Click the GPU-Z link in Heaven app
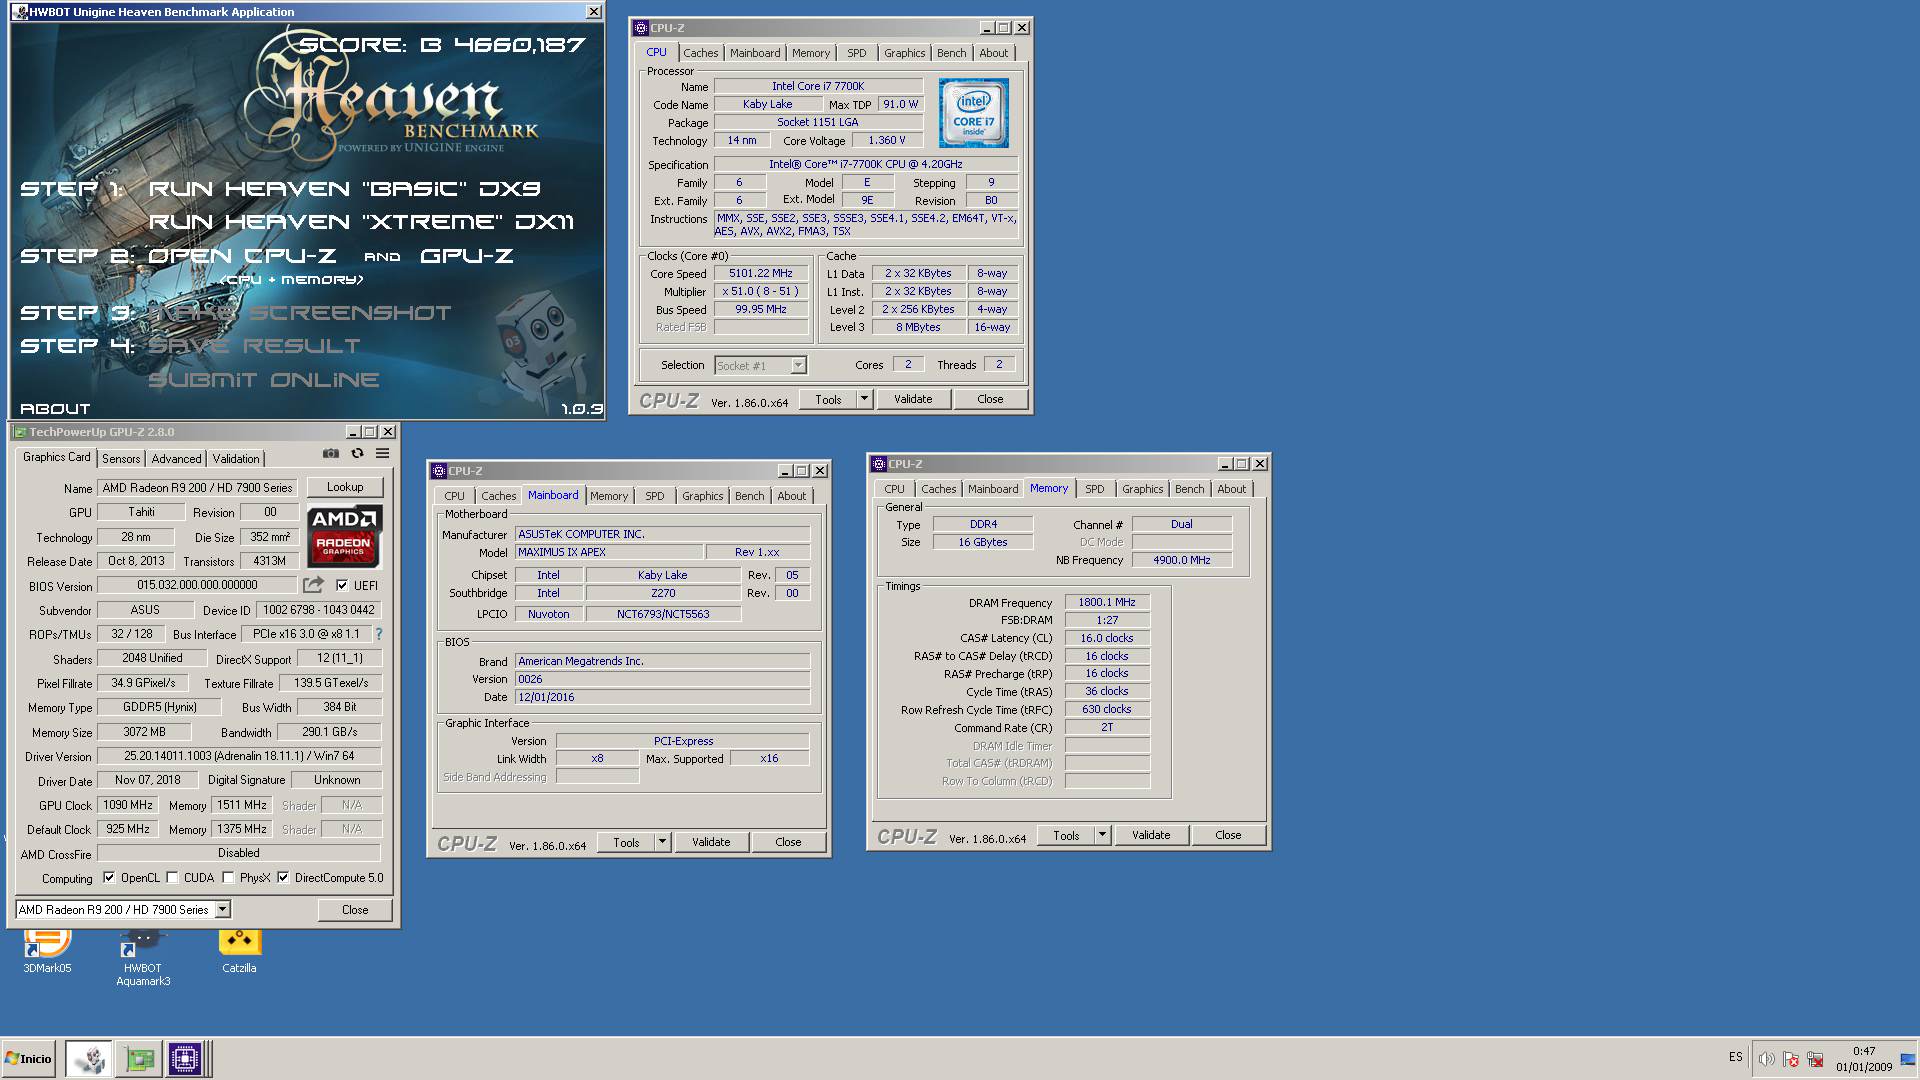The height and width of the screenshot is (1080, 1920). (x=466, y=255)
